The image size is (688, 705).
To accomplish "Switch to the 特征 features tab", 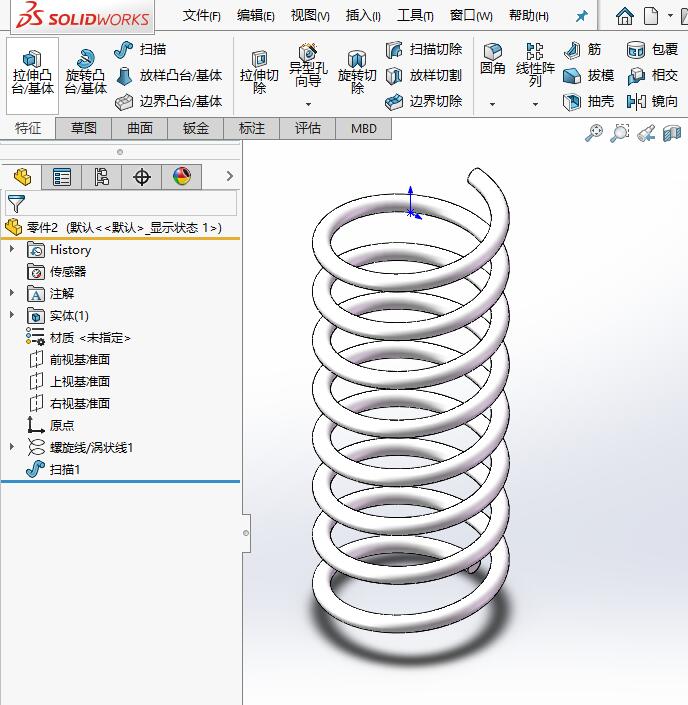I will click(x=28, y=129).
